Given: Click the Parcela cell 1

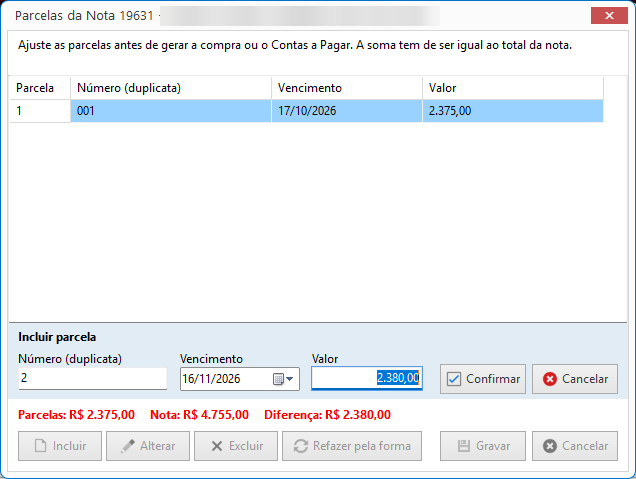Looking at the screenshot, I should [x=40, y=111].
